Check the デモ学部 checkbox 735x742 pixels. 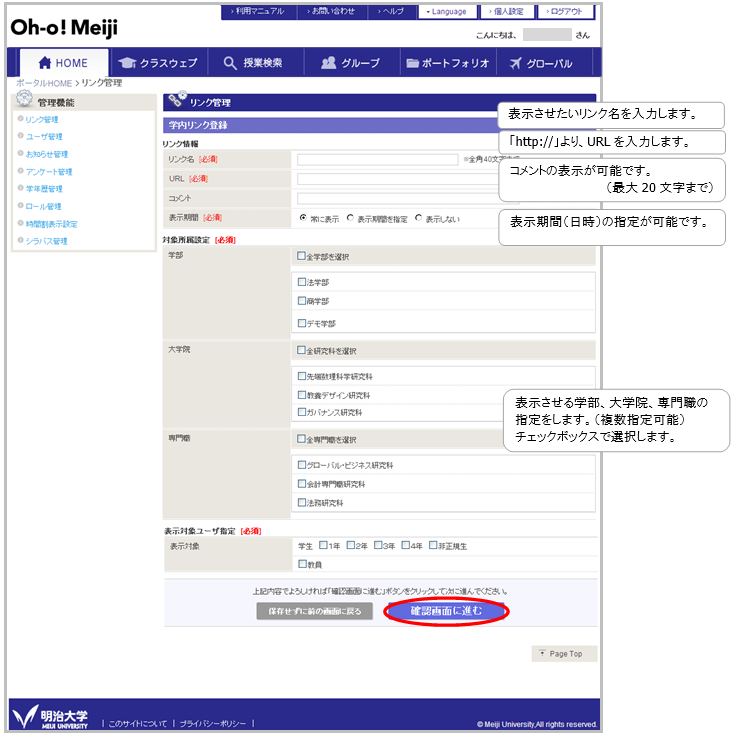(301, 323)
